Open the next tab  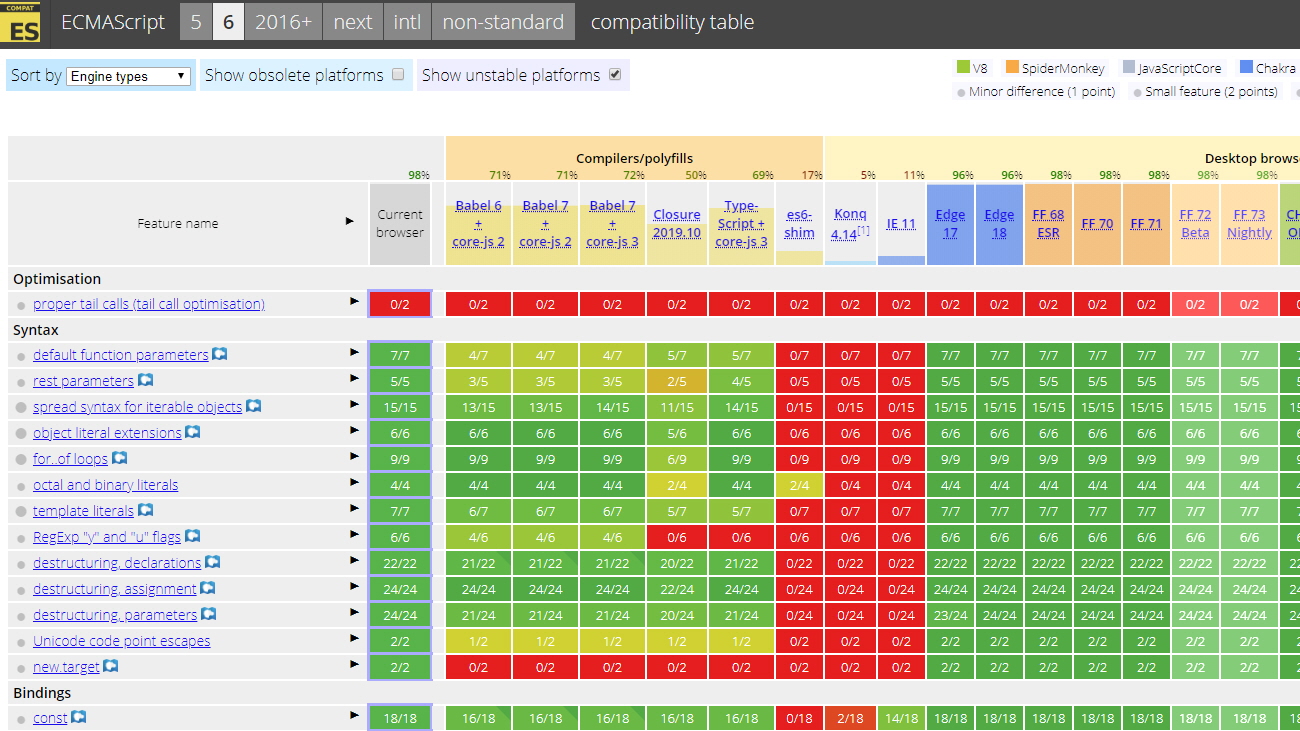(x=353, y=22)
